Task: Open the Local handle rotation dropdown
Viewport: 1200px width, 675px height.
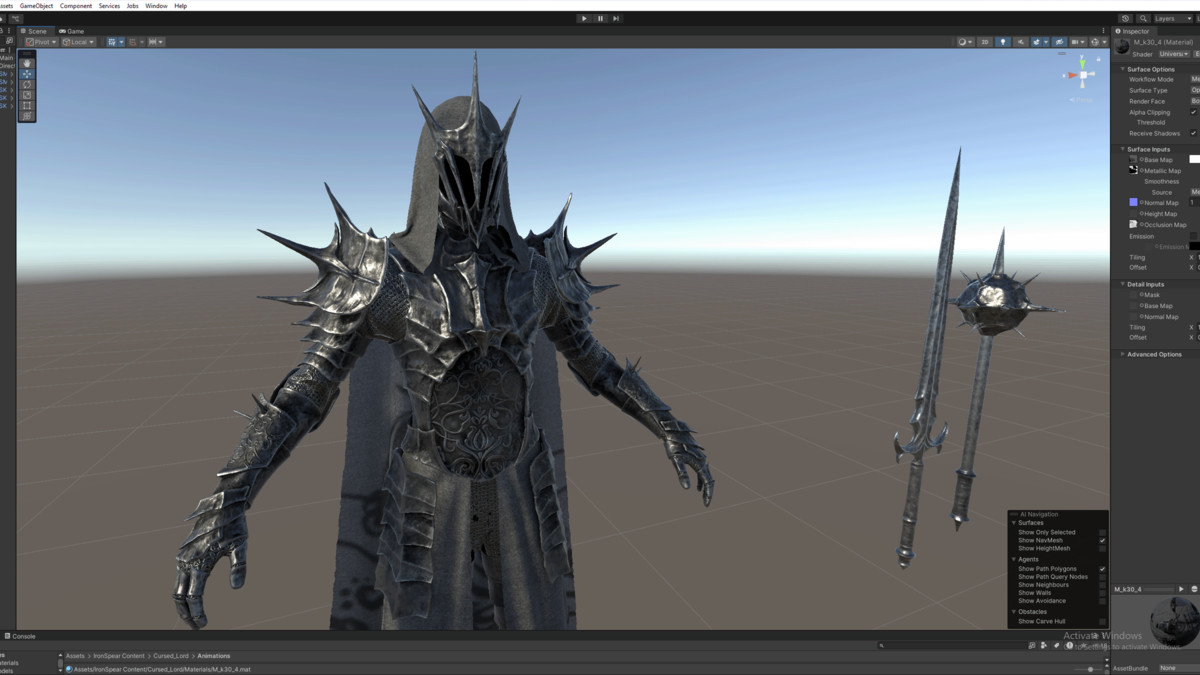Action: 79,42
